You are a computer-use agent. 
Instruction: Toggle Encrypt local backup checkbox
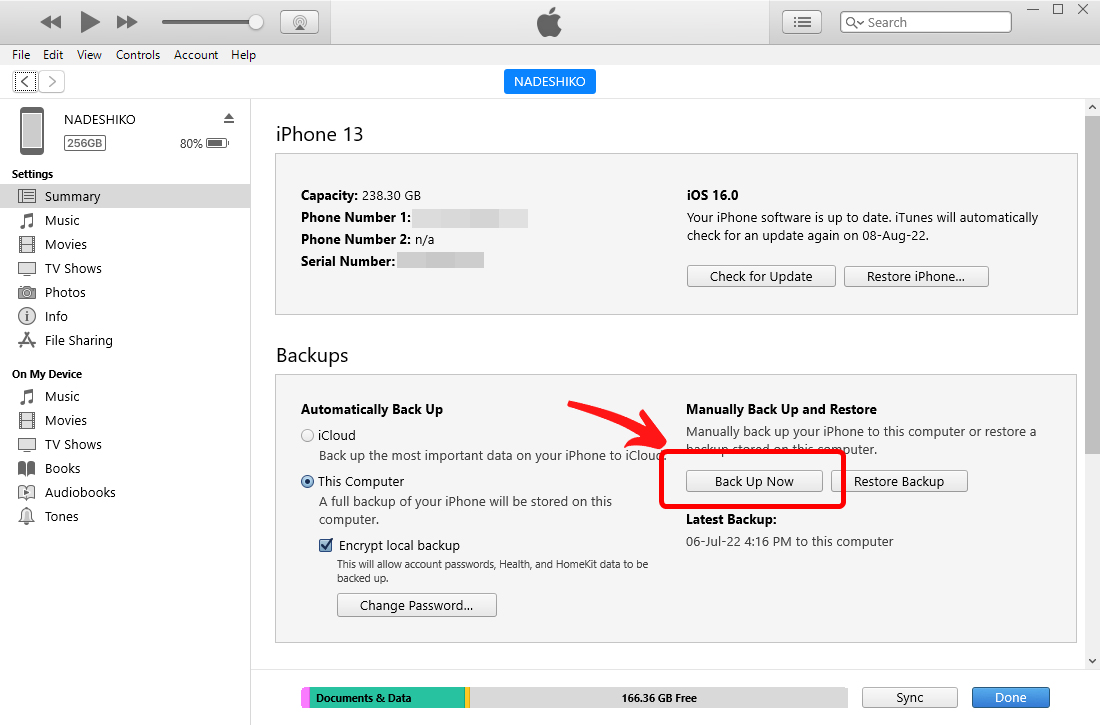326,545
